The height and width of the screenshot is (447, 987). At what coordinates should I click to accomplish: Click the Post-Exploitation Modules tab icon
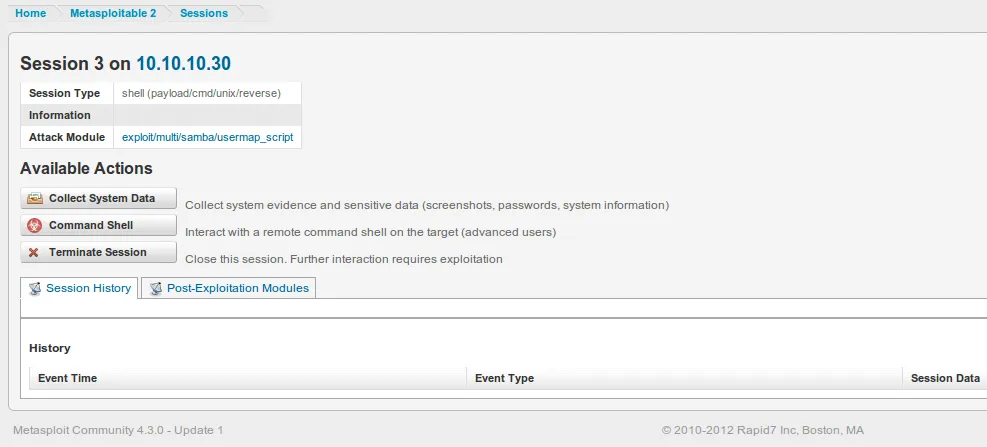(x=156, y=288)
